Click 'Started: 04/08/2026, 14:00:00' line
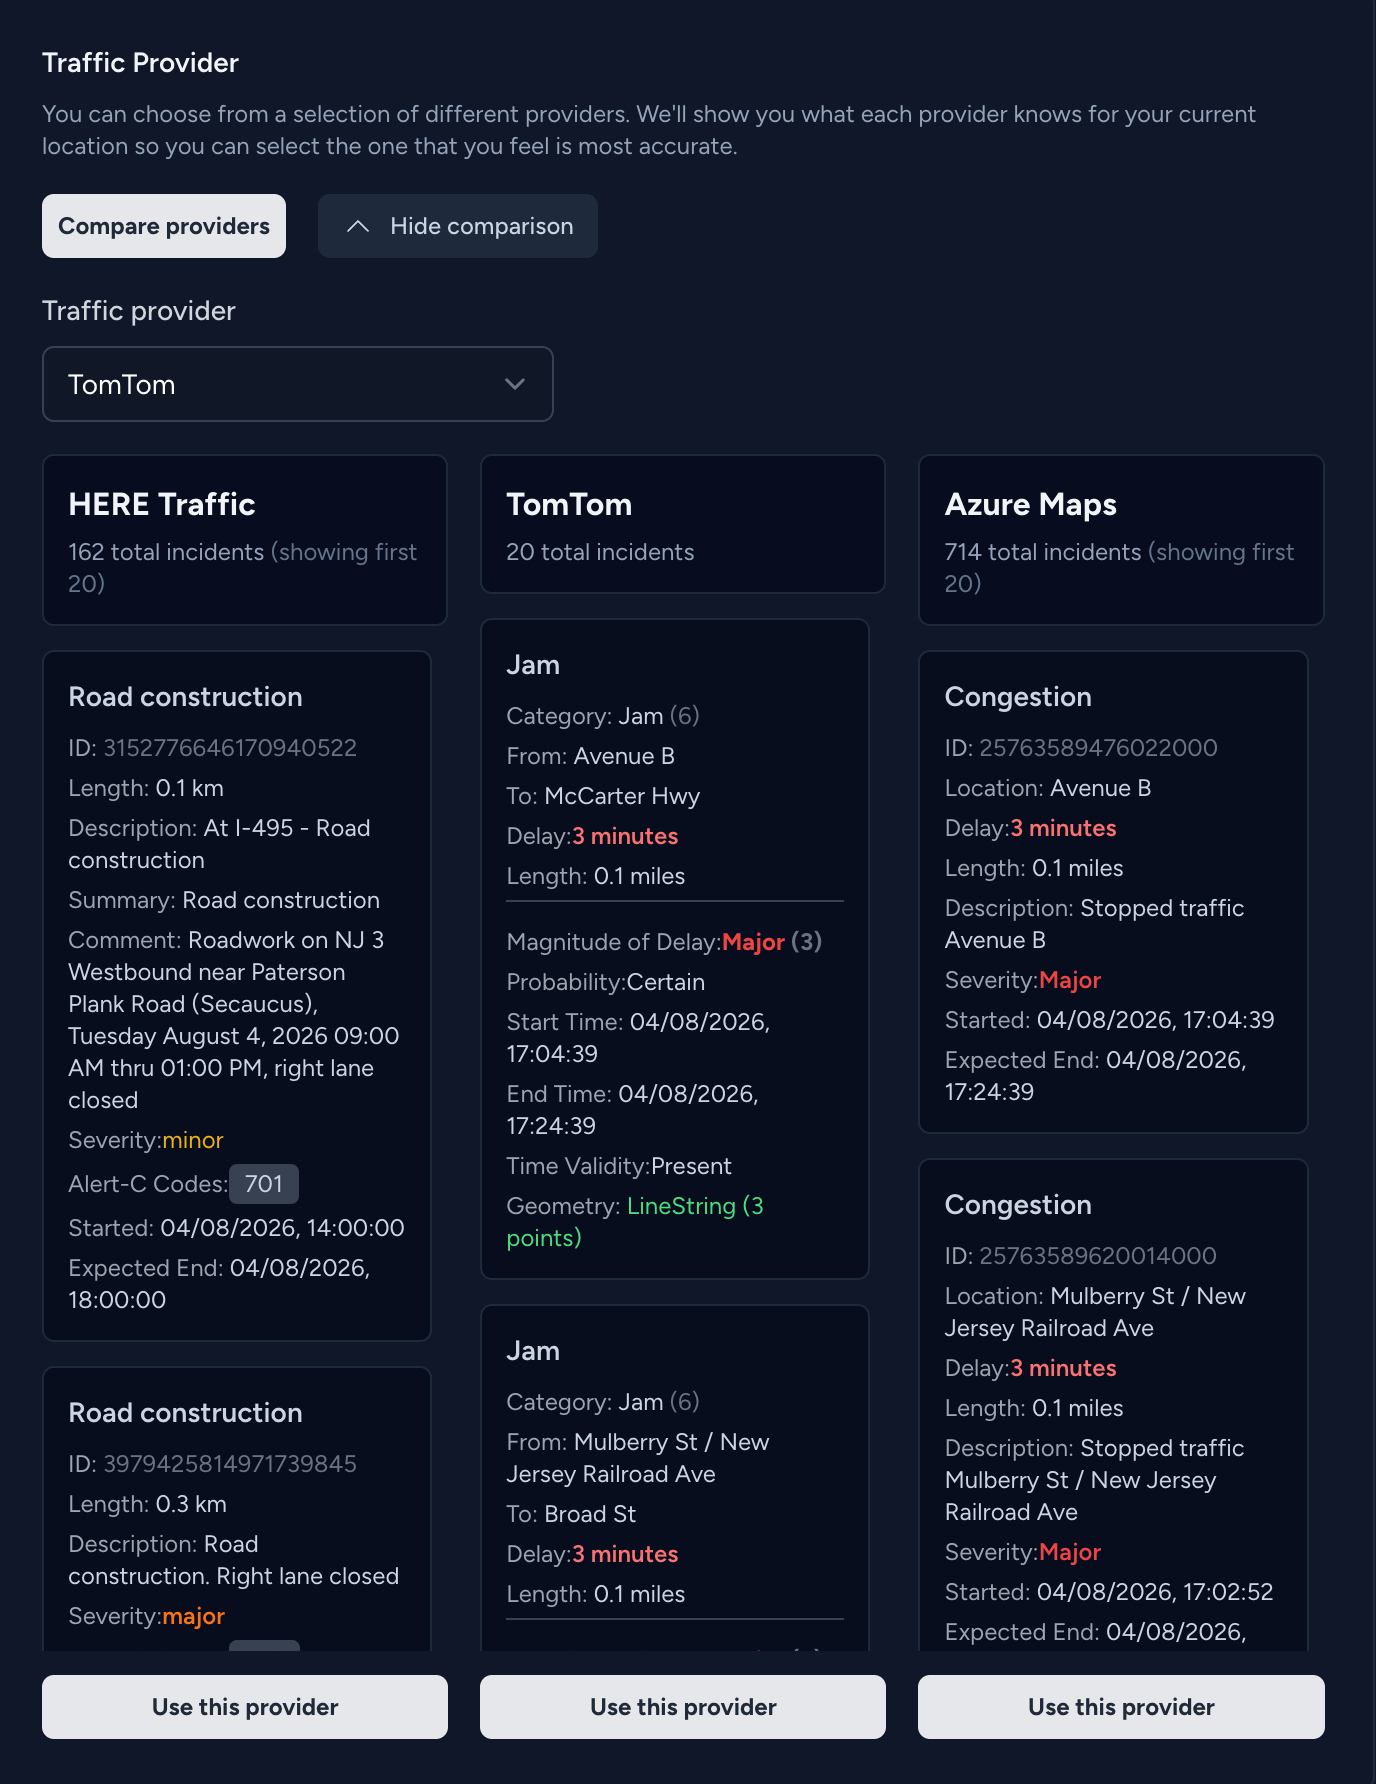Image resolution: width=1376 pixels, height=1784 pixels. [x=236, y=1228]
